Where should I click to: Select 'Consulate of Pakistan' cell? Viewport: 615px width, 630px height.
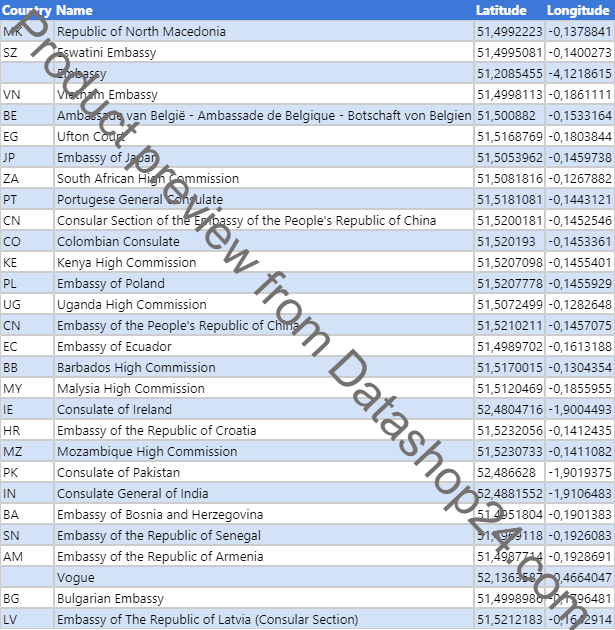[264, 472]
